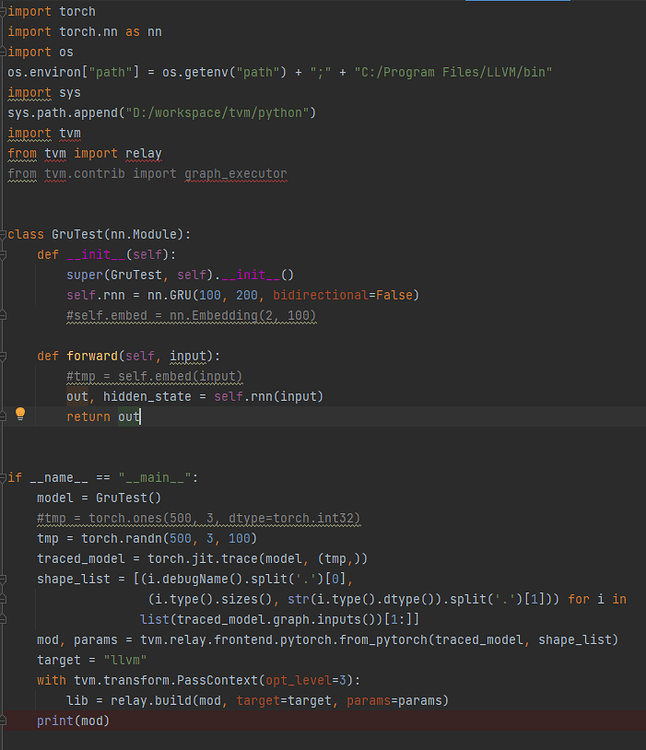Click the commented-out nn.Embedding line
The image size is (646, 750).
pyautogui.click(x=188, y=316)
